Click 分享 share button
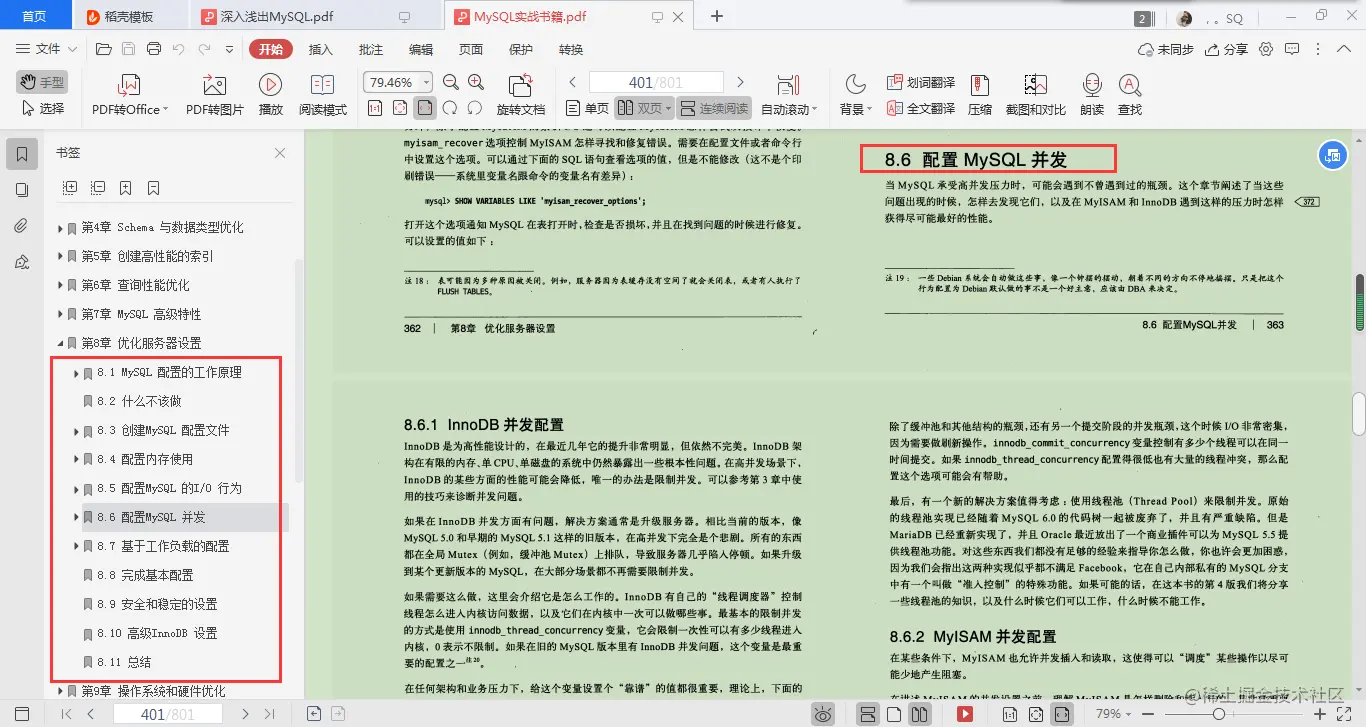1366x727 pixels. [1226, 49]
